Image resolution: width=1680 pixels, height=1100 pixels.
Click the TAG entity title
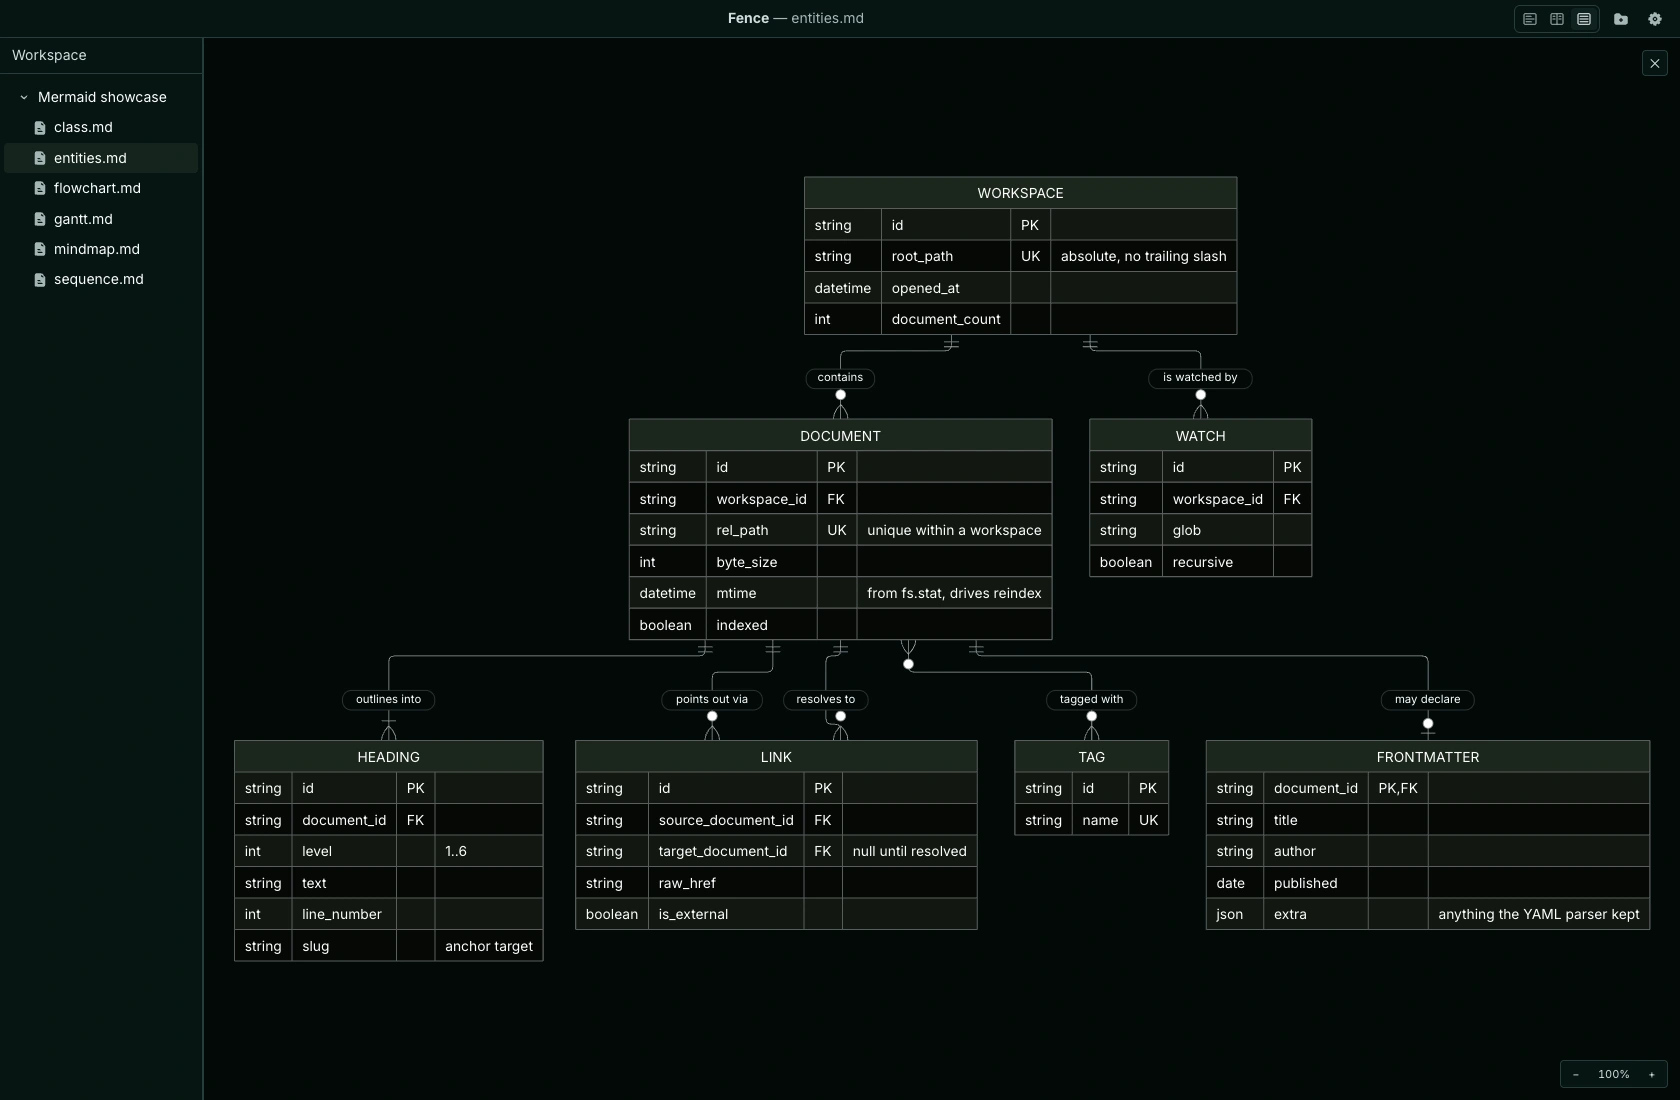pos(1091,757)
